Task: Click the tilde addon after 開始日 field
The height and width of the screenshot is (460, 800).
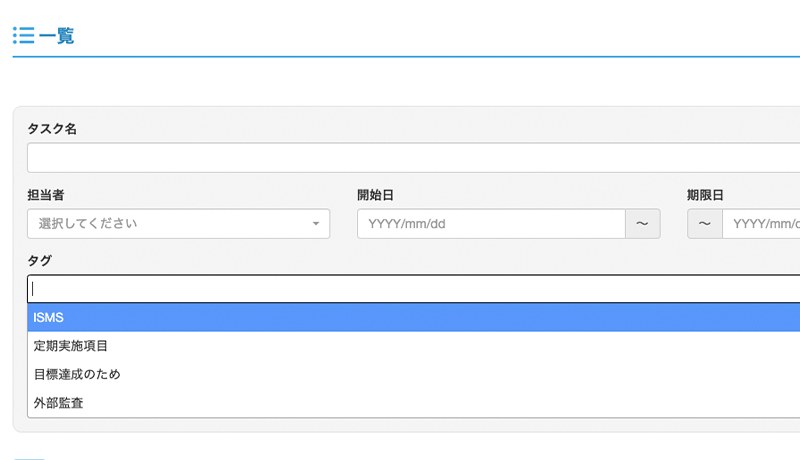Action: (x=643, y=223)
